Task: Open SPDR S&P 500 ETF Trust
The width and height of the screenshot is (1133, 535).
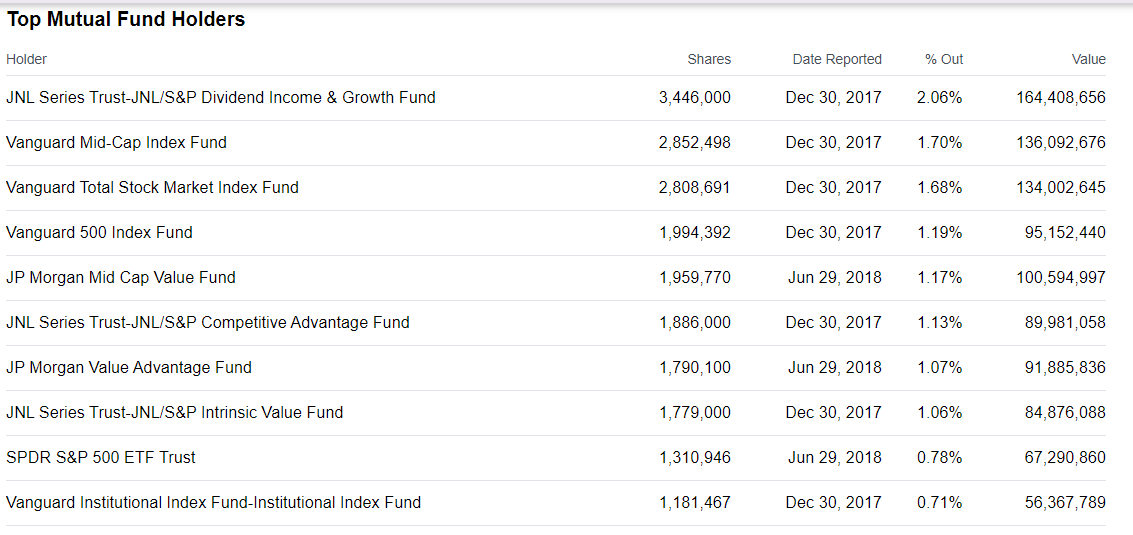Action: click(101, 458)
